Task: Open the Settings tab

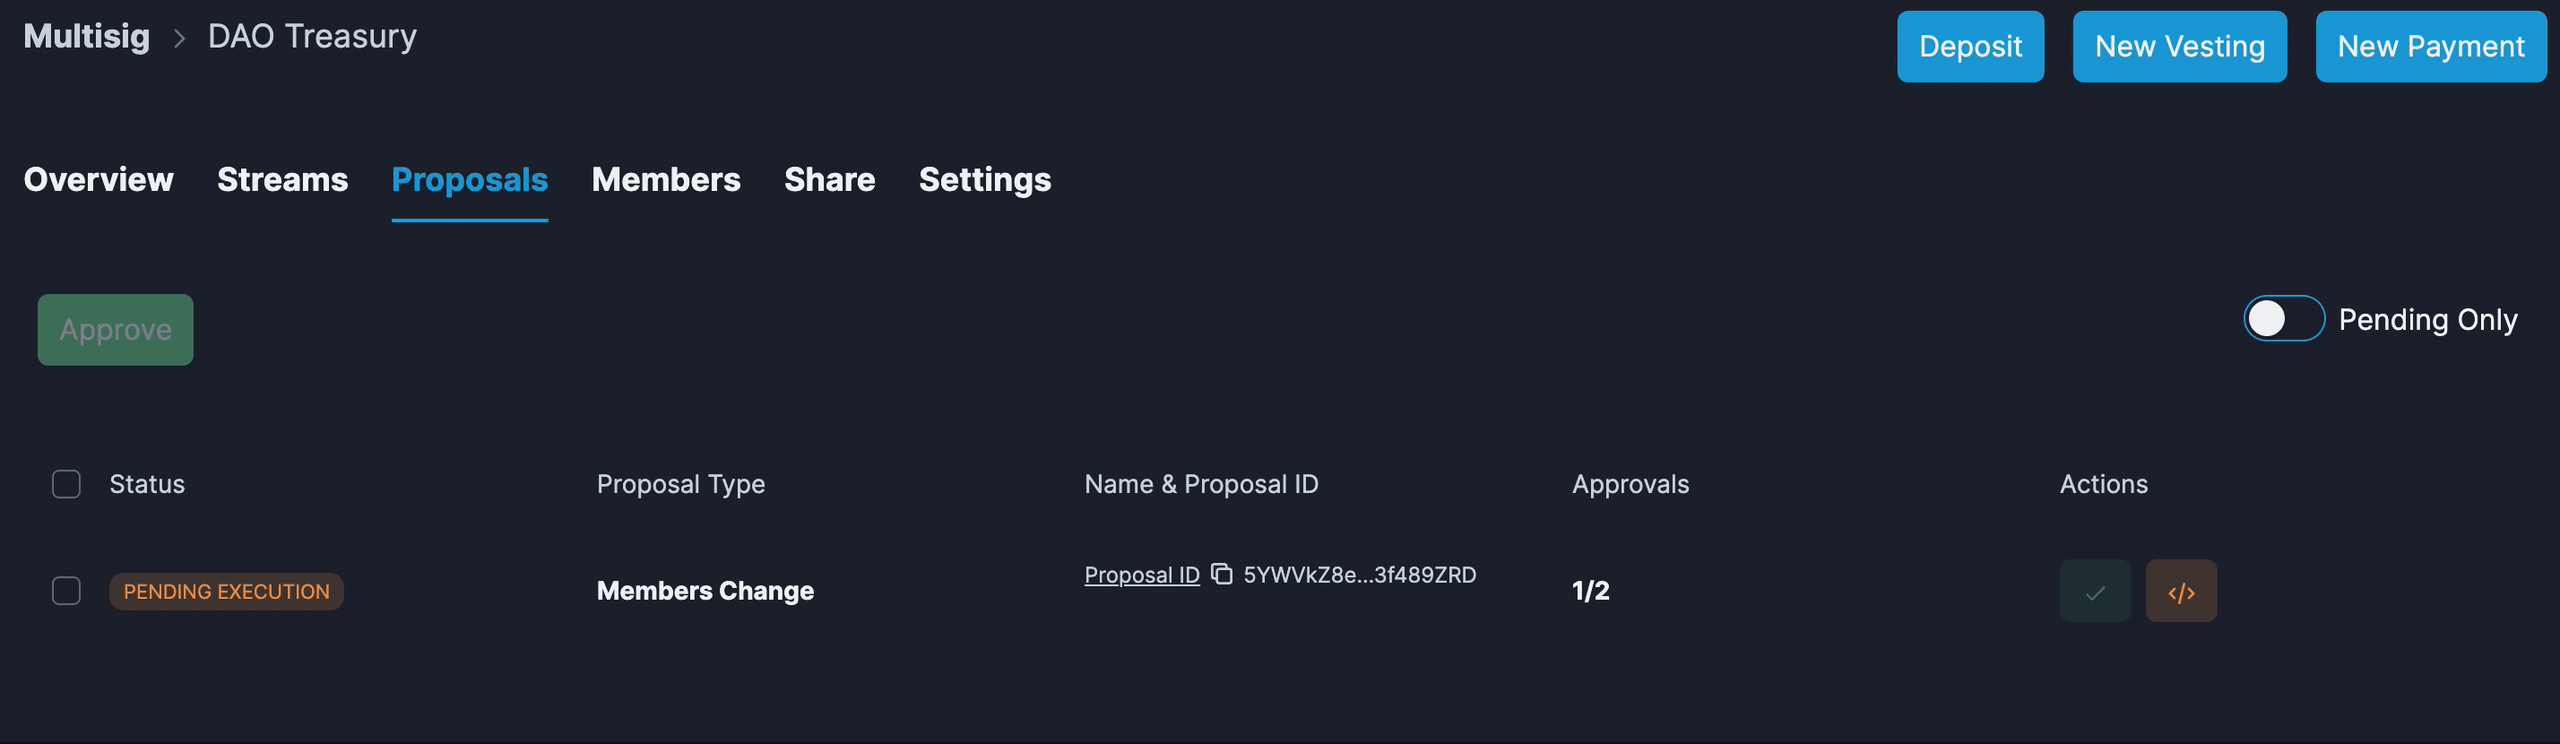Action: coord(985,180)
